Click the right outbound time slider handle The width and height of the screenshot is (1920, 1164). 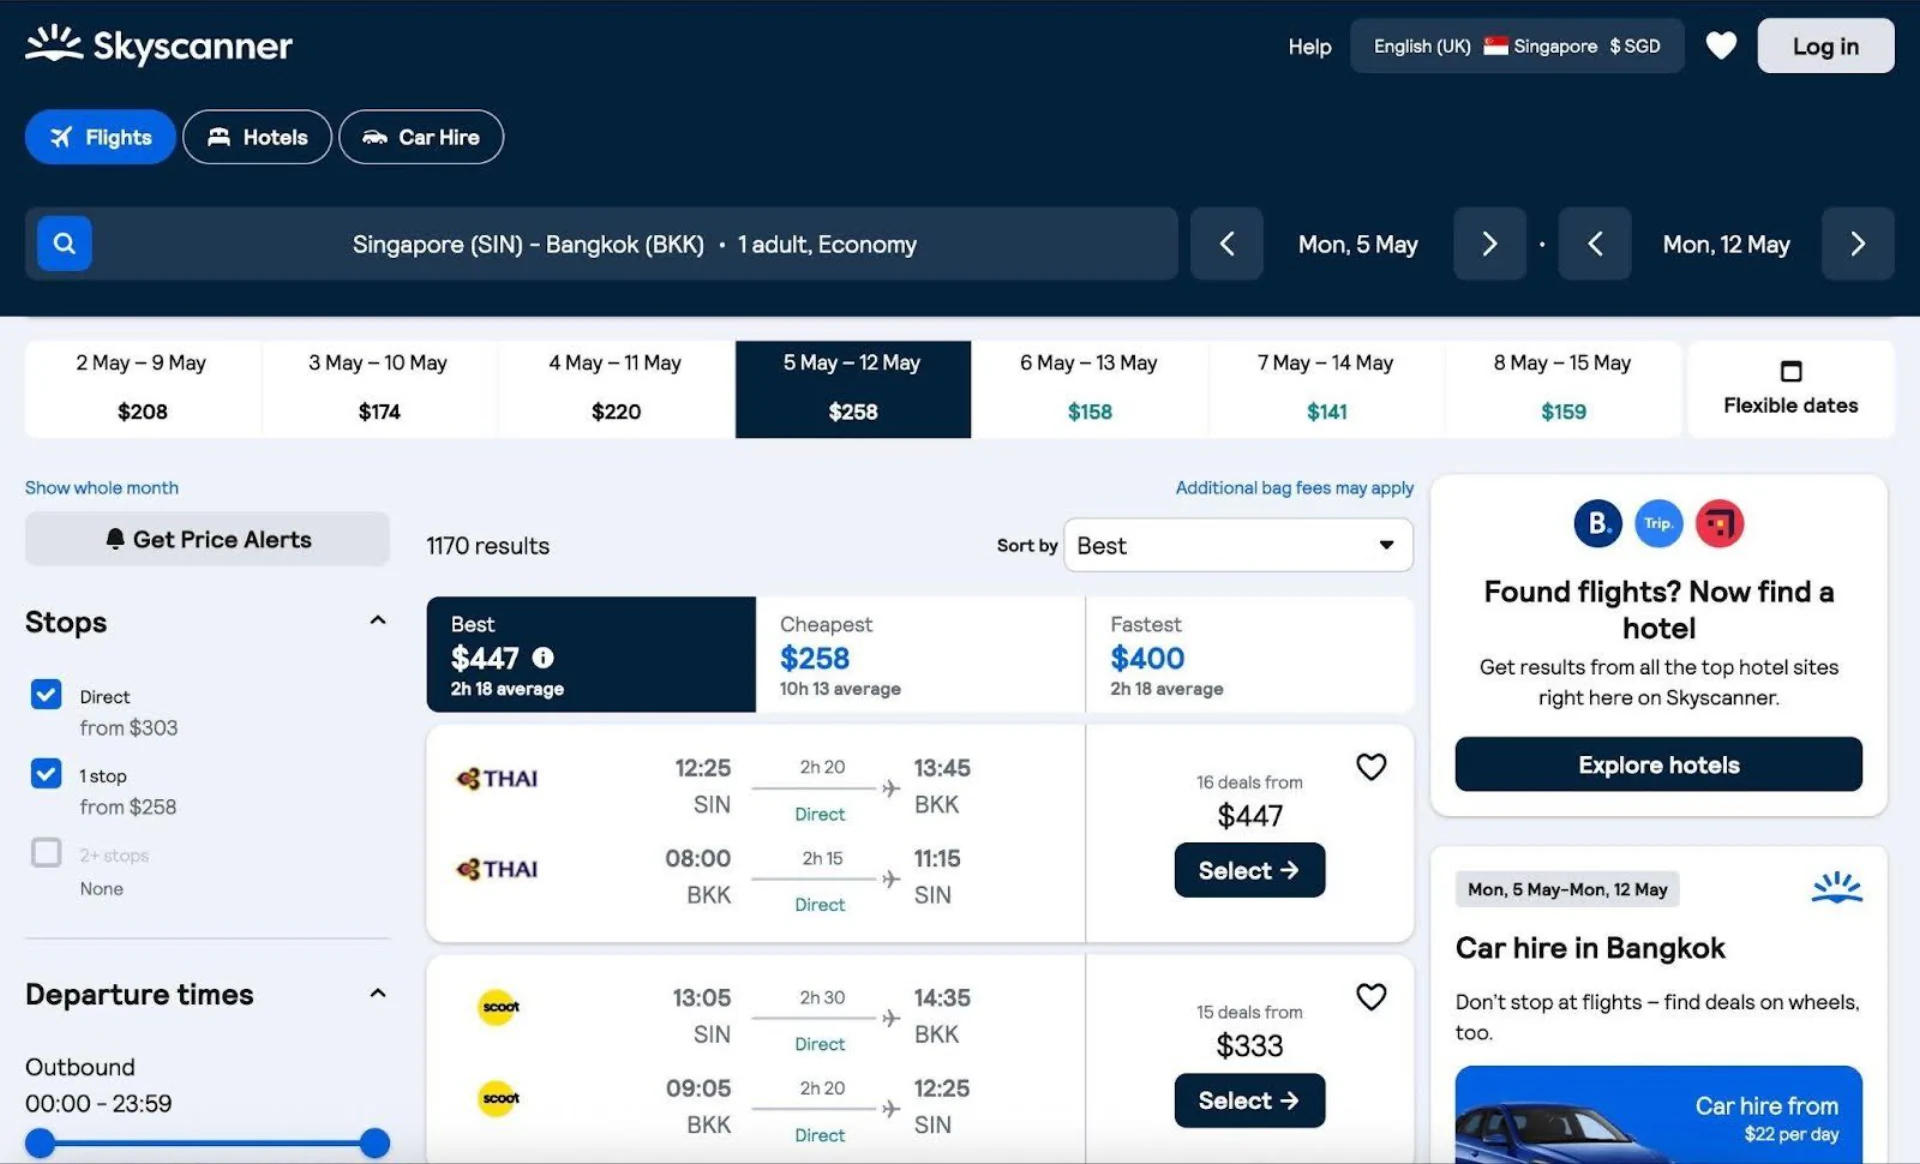click(x=374, y=1142)
